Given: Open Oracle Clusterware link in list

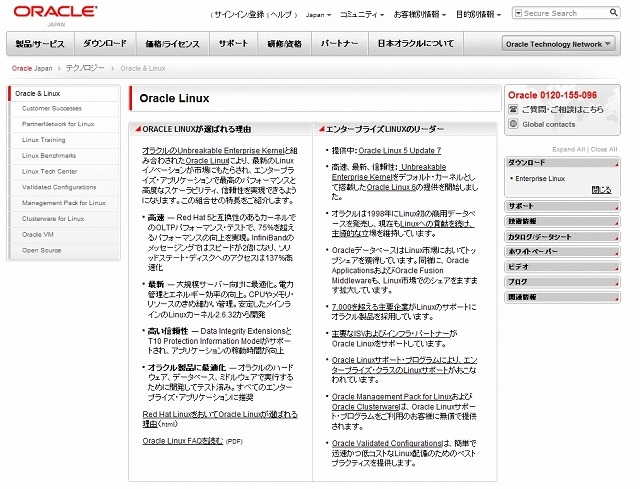Looking at the screenshot, I should click(365, 407).
